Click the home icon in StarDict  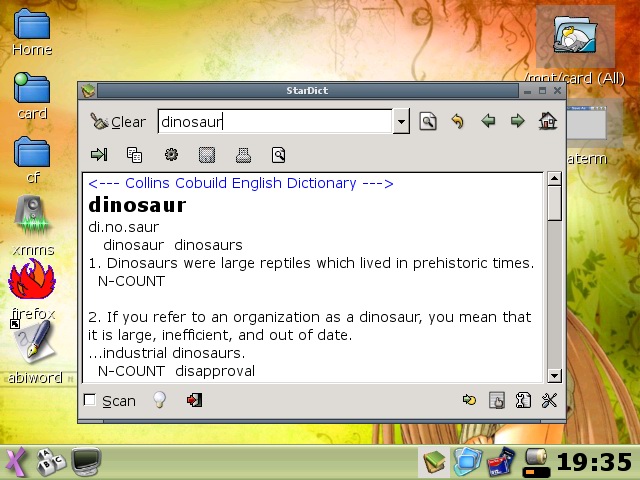pyautogui.click(x=547, y=122)
